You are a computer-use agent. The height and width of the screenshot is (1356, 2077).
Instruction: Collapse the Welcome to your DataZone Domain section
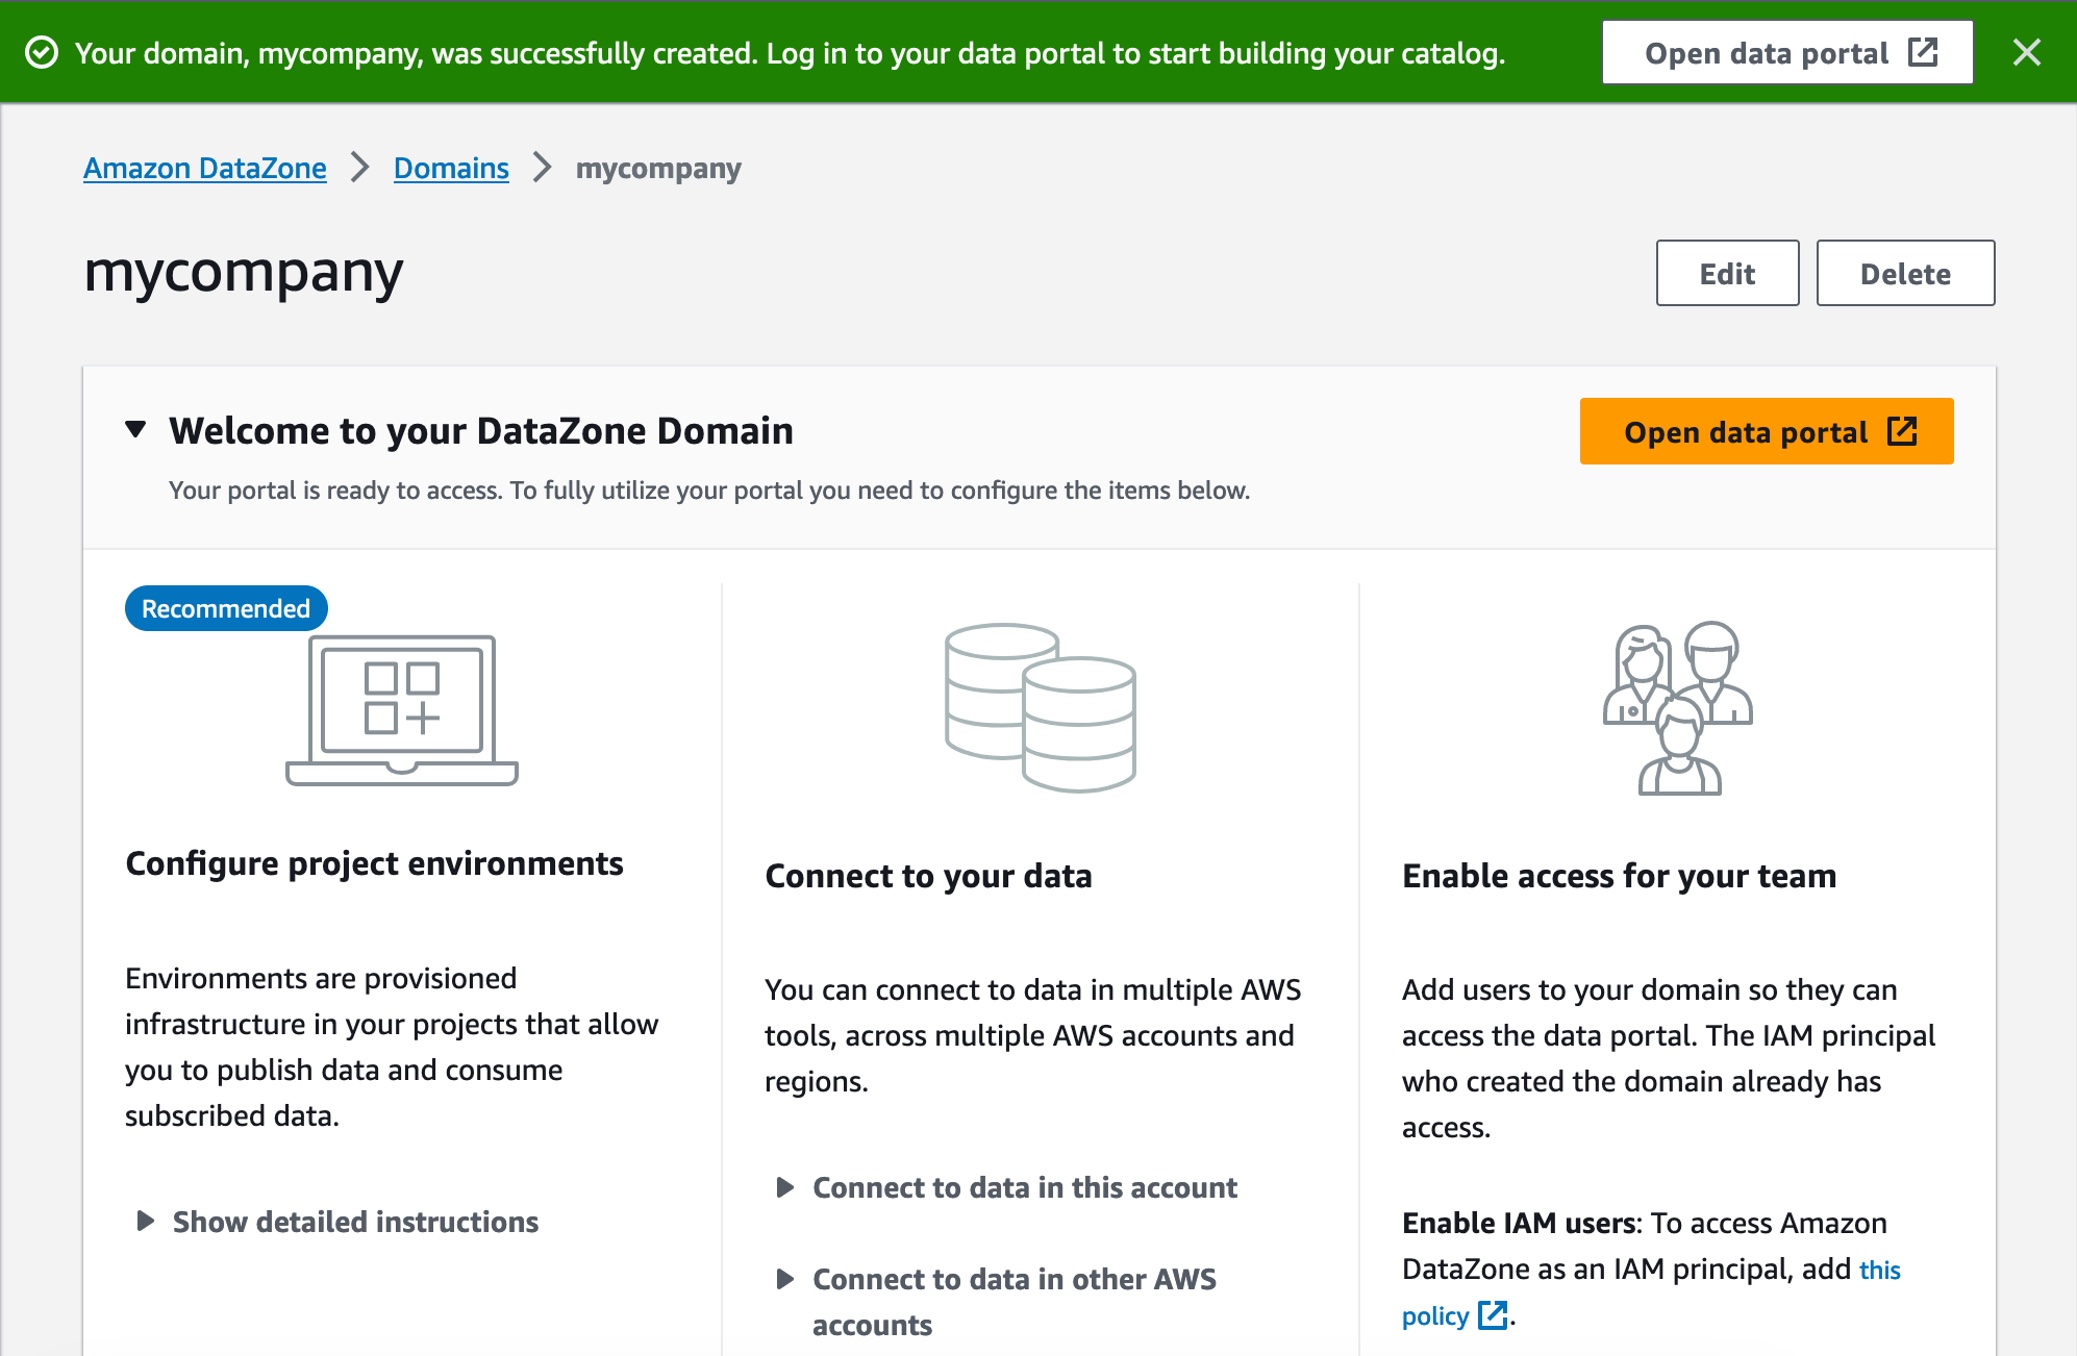coord(136,430)
